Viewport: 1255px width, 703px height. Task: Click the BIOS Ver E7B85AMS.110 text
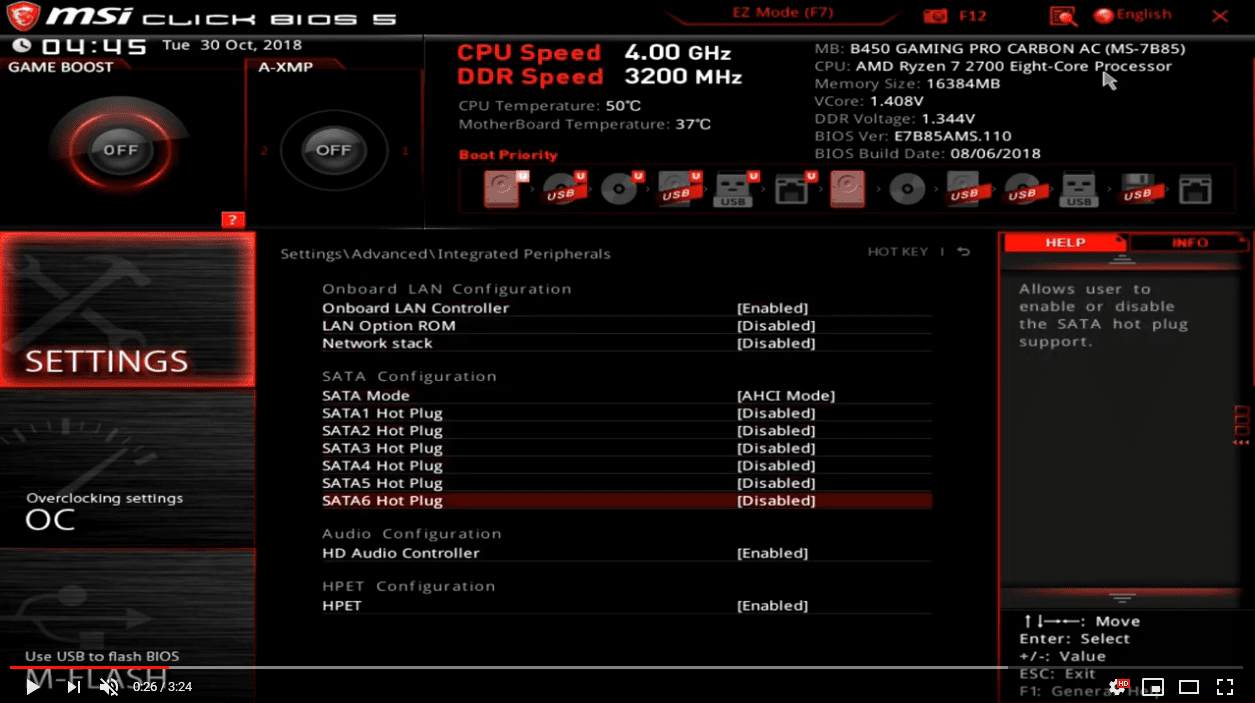(x=913, y=136)
